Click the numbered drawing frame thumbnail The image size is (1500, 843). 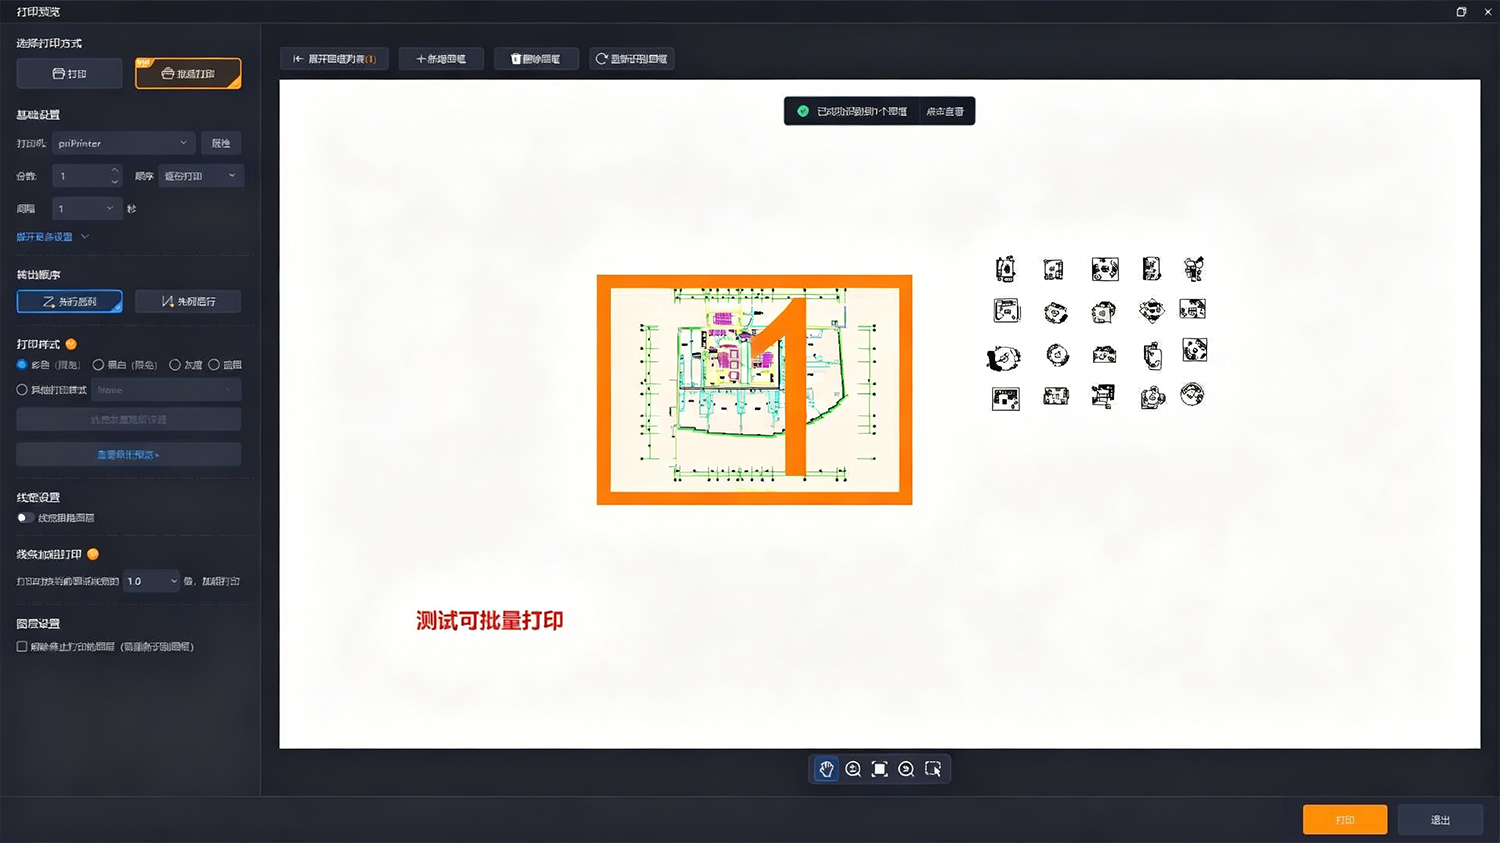[754, 390]
